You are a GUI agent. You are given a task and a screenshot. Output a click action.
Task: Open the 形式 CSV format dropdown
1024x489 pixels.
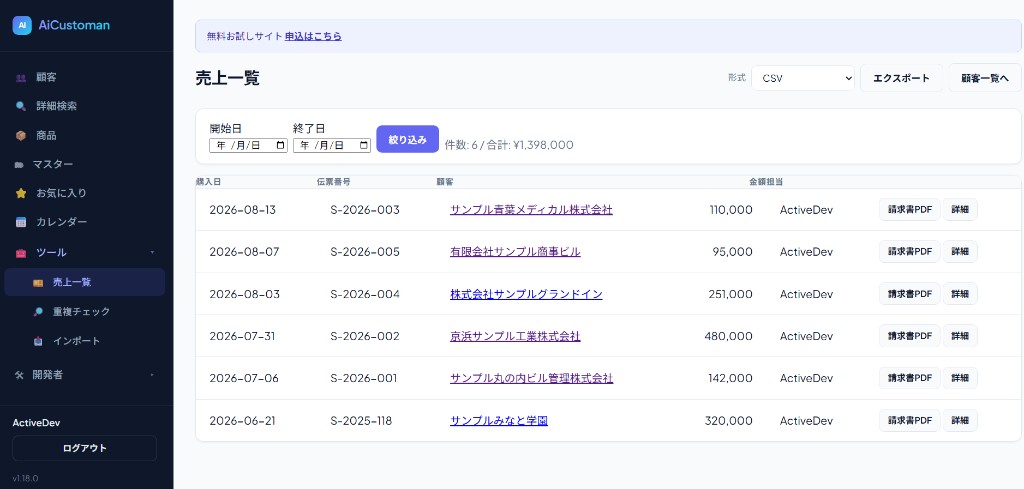pyautogui.click(x=803, y=78)
